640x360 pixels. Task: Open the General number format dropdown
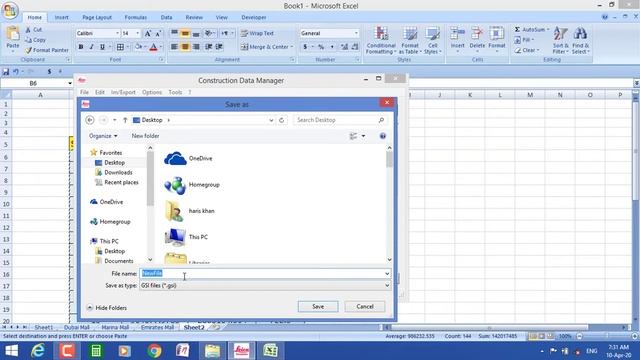[356, 33]
